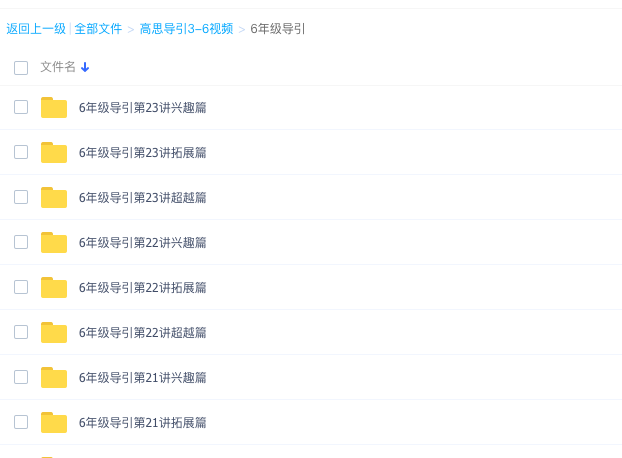This screenshot has width=622, height=458.
Task: Open folder icon for 6年级导引第22讲拓展篇
Action: [x=54, y=287]
